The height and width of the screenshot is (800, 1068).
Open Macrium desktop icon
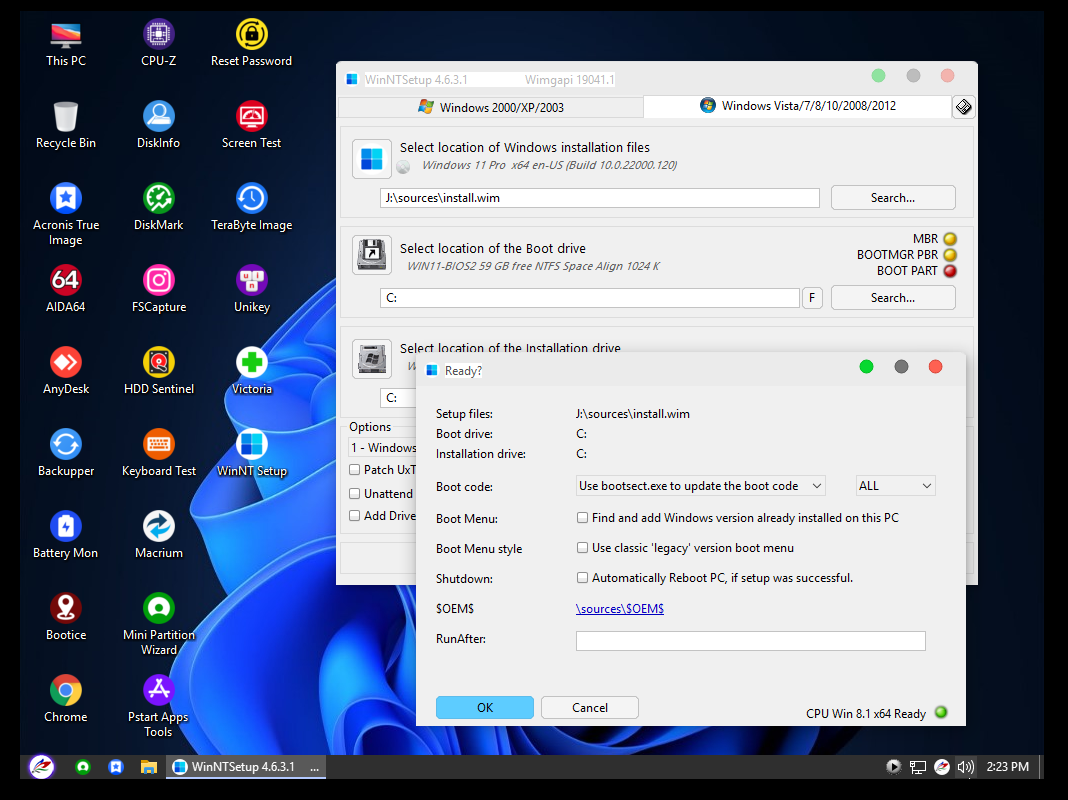pos(158,536)
